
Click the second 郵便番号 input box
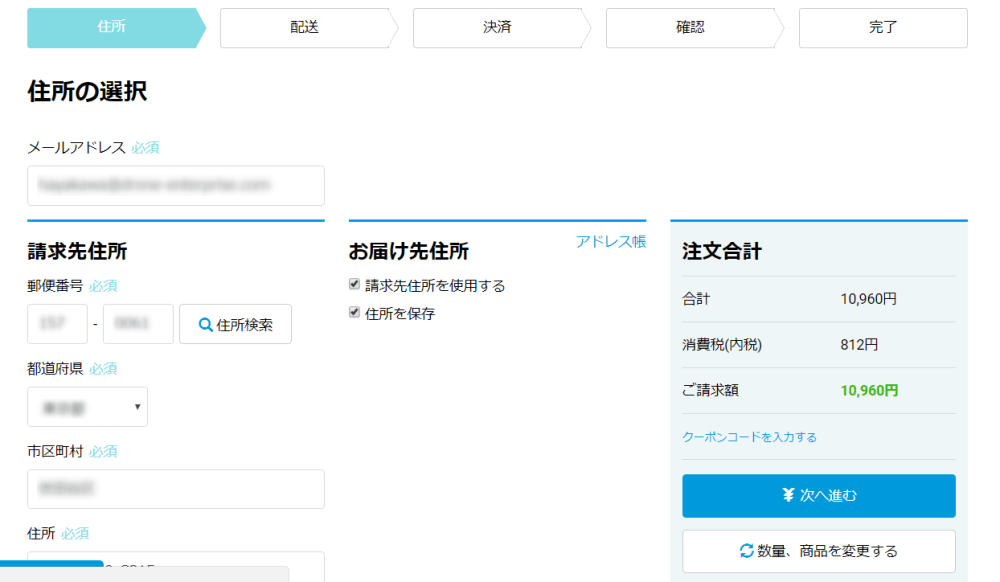click(138, 324)
